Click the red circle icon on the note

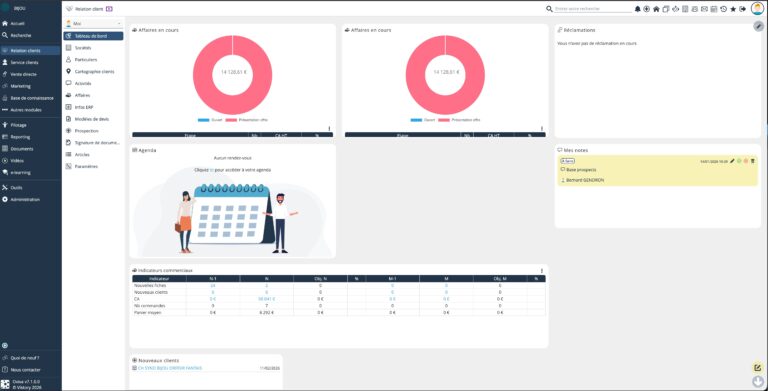(746, 161)
